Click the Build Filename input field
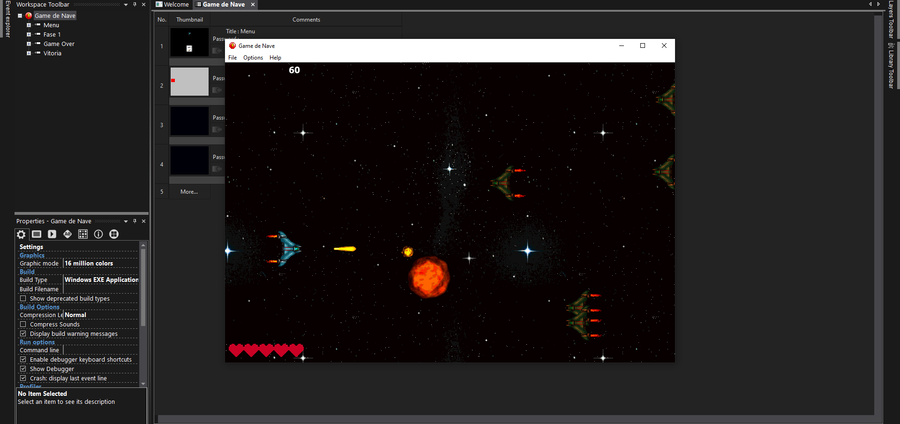The width and height of the screenshot is (900, 424). click(x=100, y=289)
